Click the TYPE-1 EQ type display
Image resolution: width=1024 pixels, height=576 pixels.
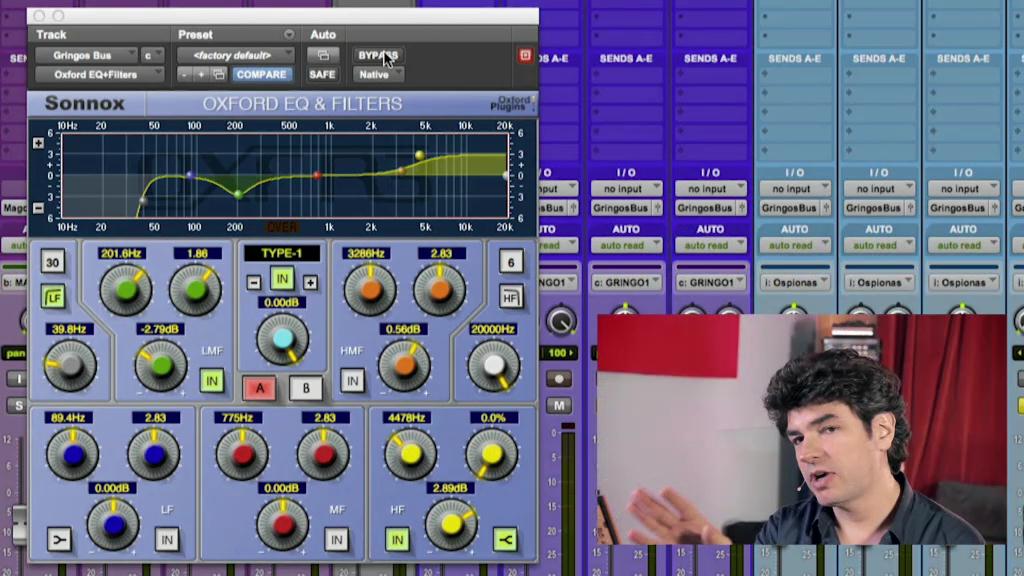point(282,253)
